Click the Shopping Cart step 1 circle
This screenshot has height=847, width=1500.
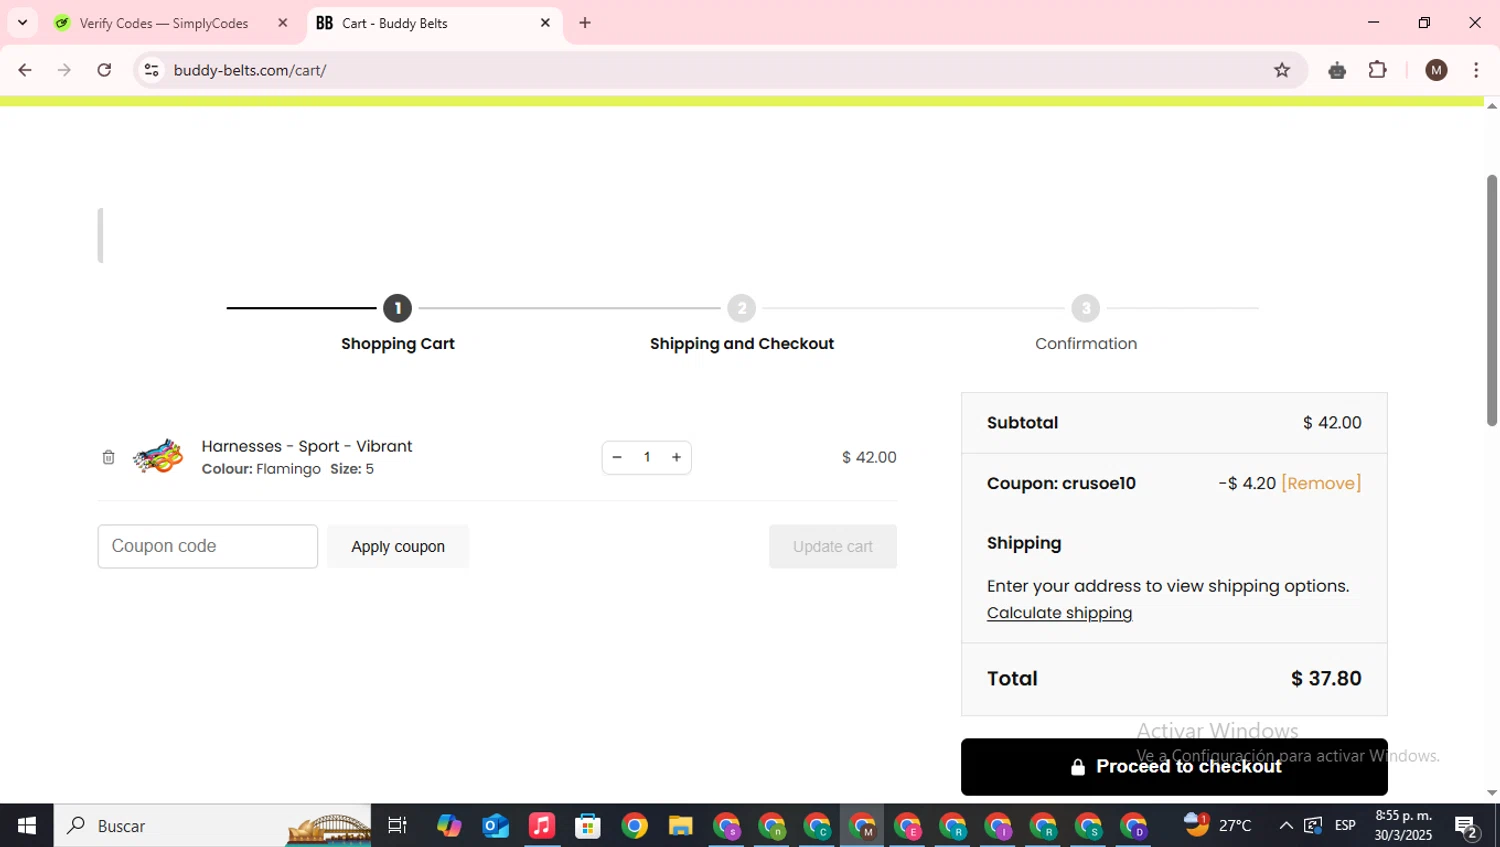(x=397, y=308)
